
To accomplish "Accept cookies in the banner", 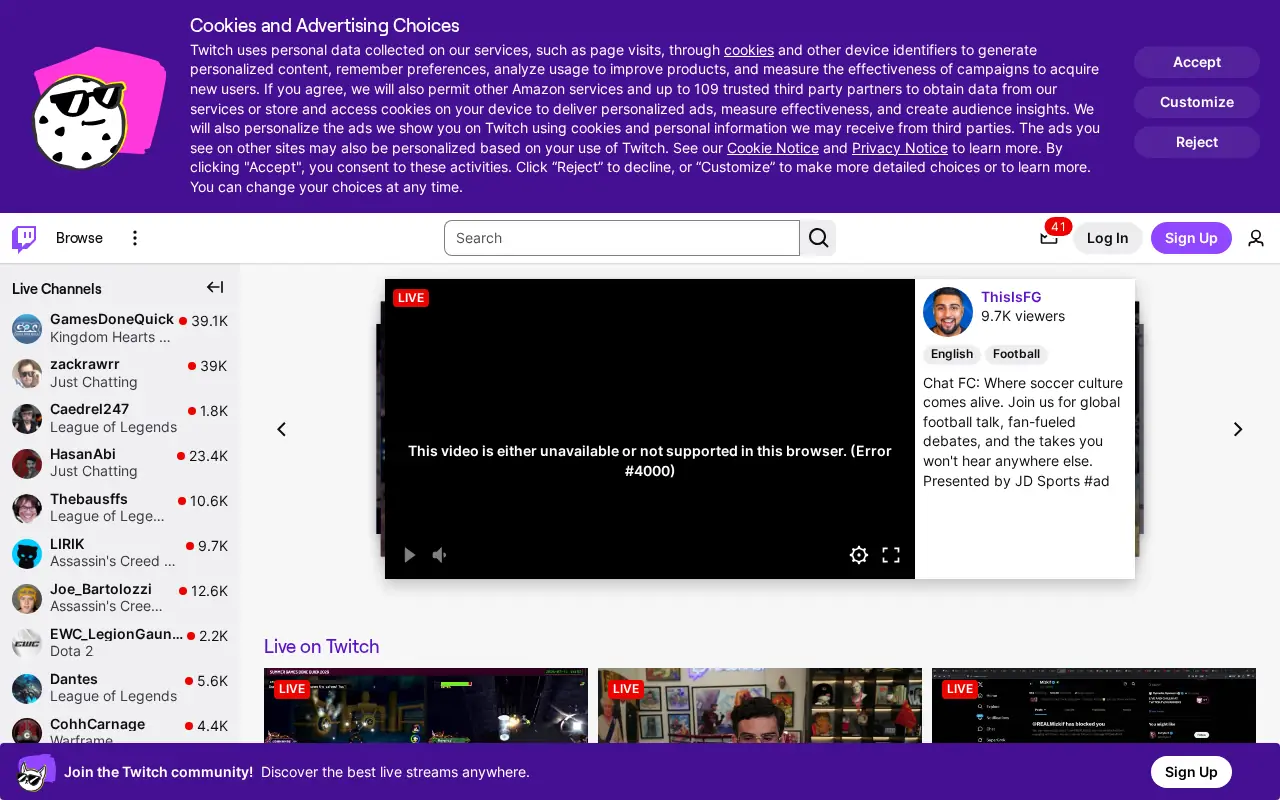I will [1197, 62].
